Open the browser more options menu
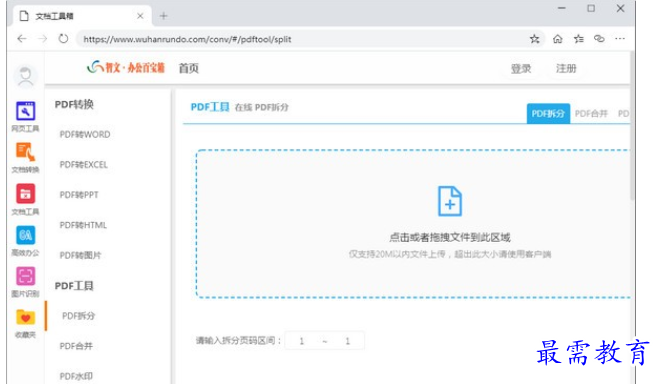Screen dimensions: 658x384 click(620, 39)
